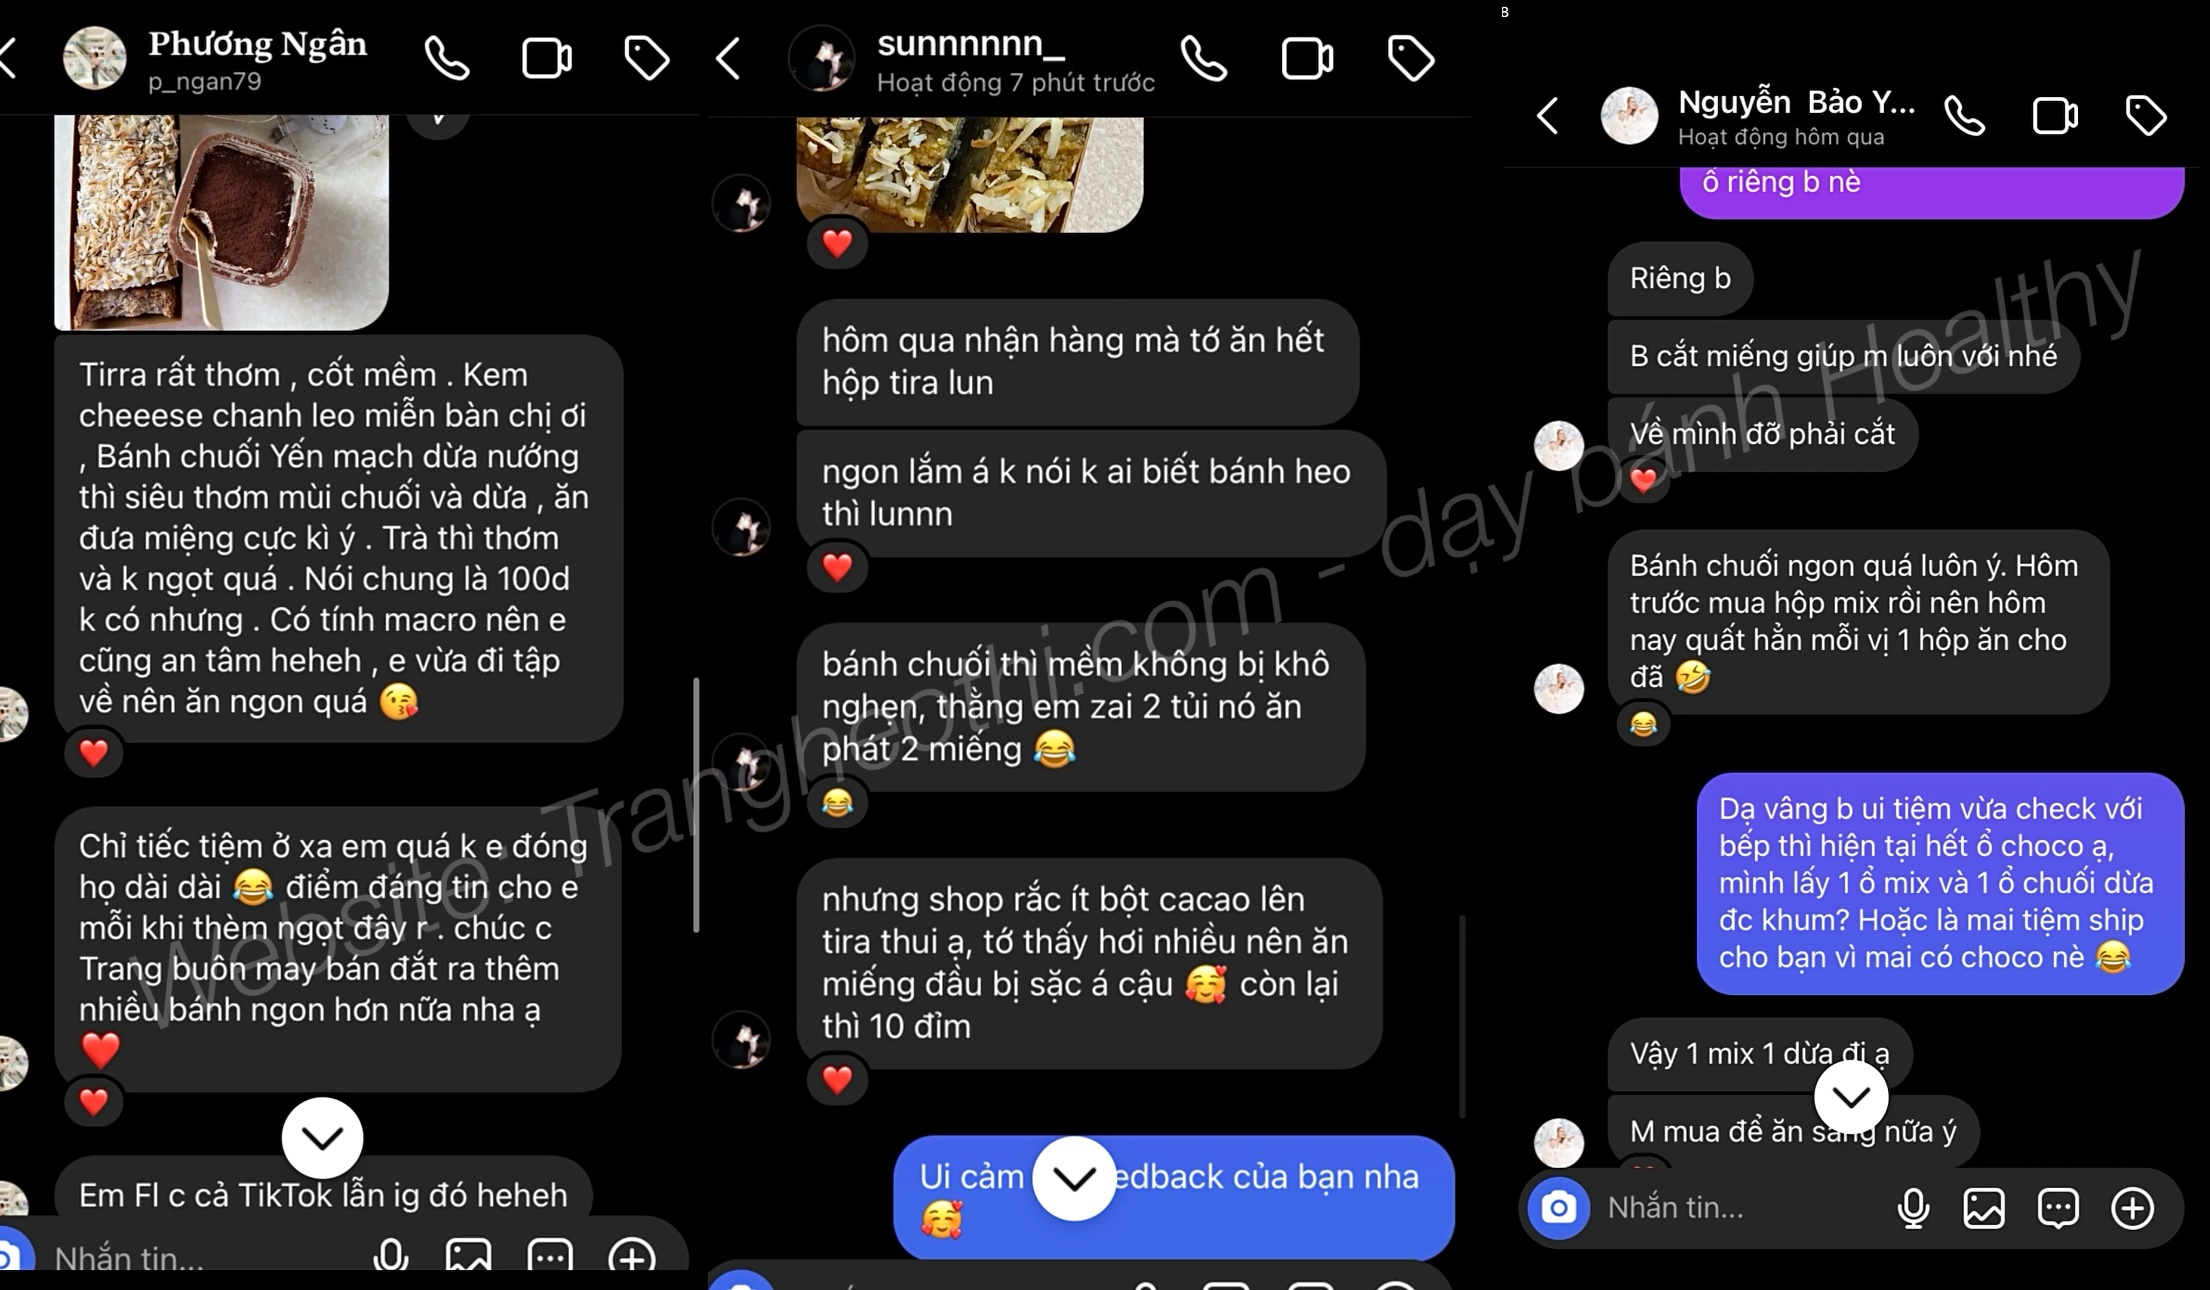Open photo gallery icon in Nguyễn Bảo Y message bar
The width and height of the screenshot is (2210, 1290).
point(1984,1208)
